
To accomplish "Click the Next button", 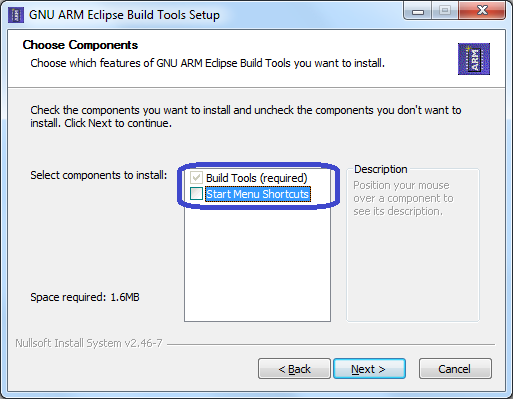I will coord(369,369).
